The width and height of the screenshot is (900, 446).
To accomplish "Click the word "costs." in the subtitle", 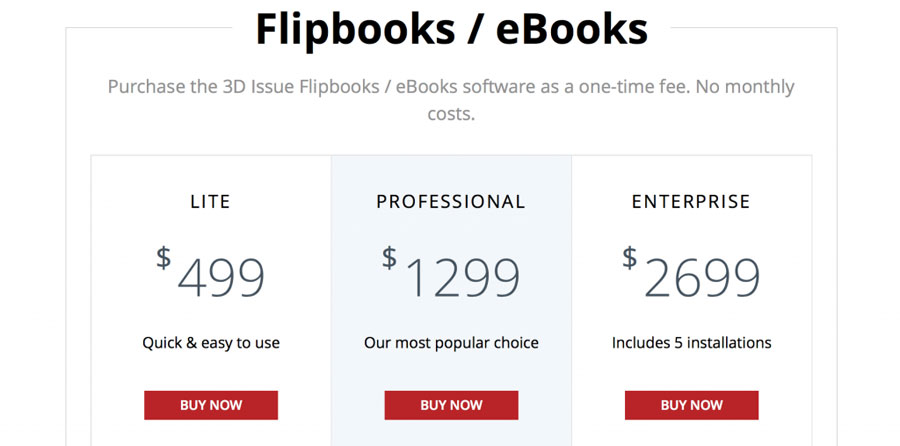I will click(x=451, y=114).
